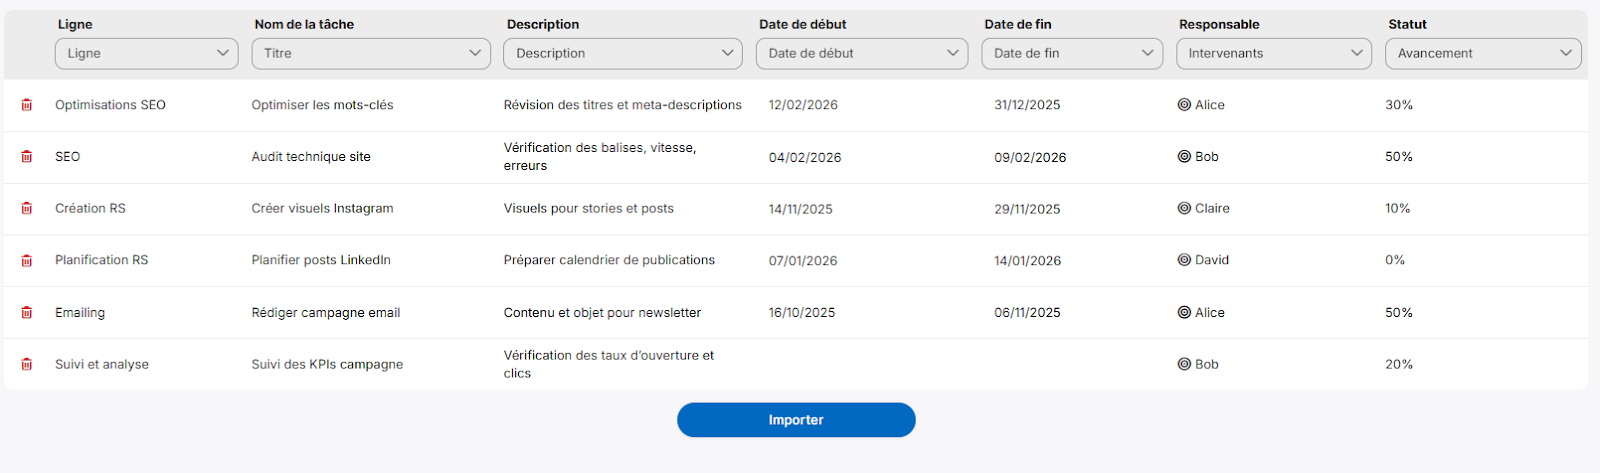Delete the Suivi et analyse row

(27, 365)
